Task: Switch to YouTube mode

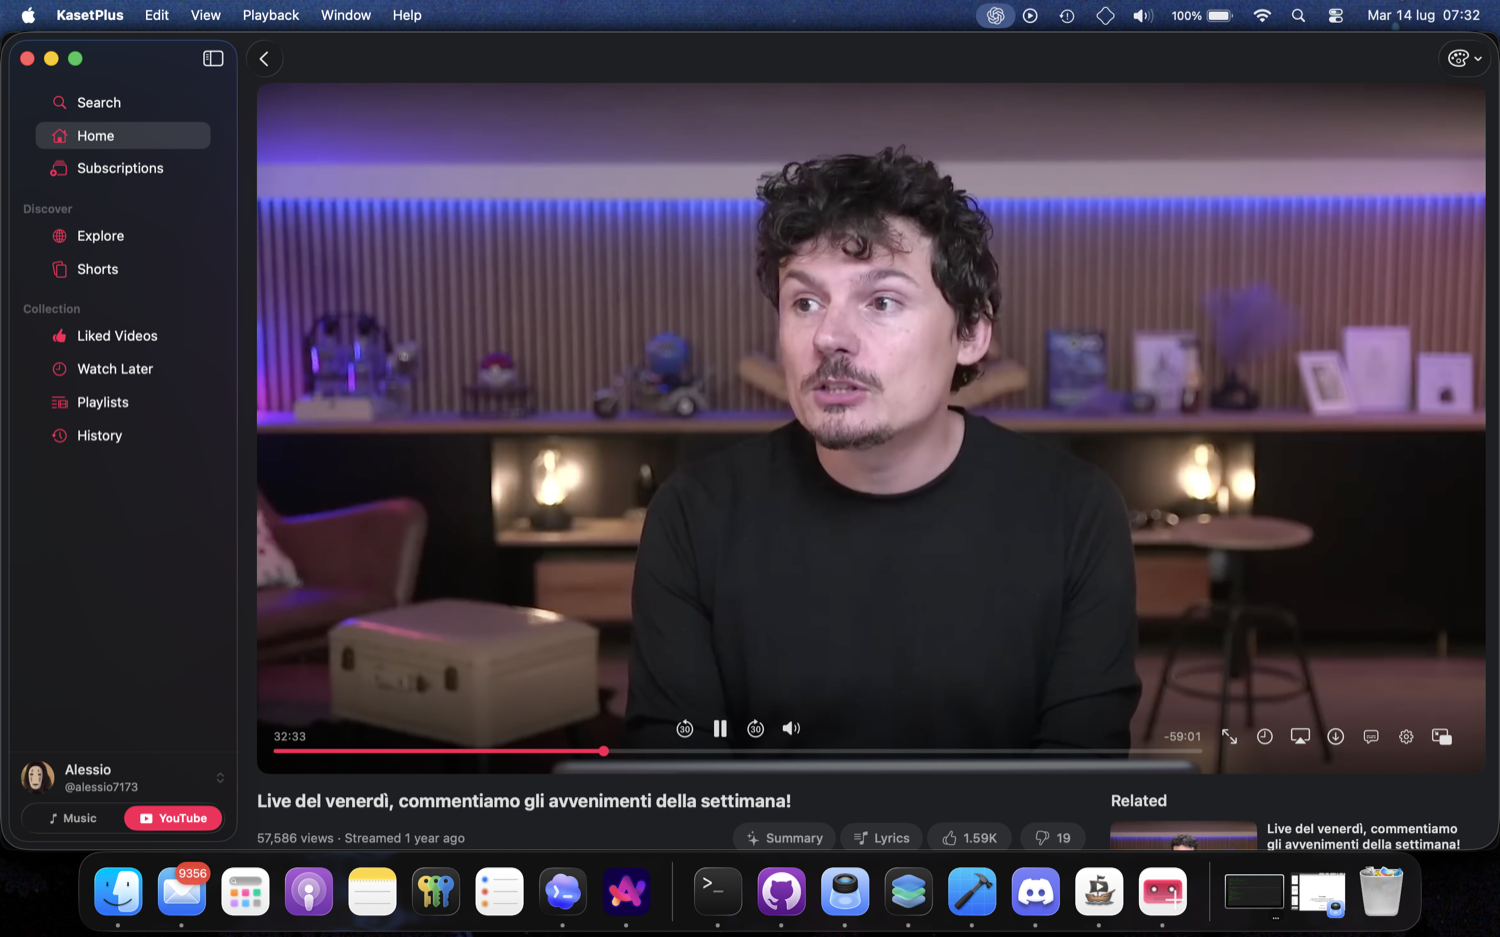Action: pyautogui.click(x=173, y=818)
